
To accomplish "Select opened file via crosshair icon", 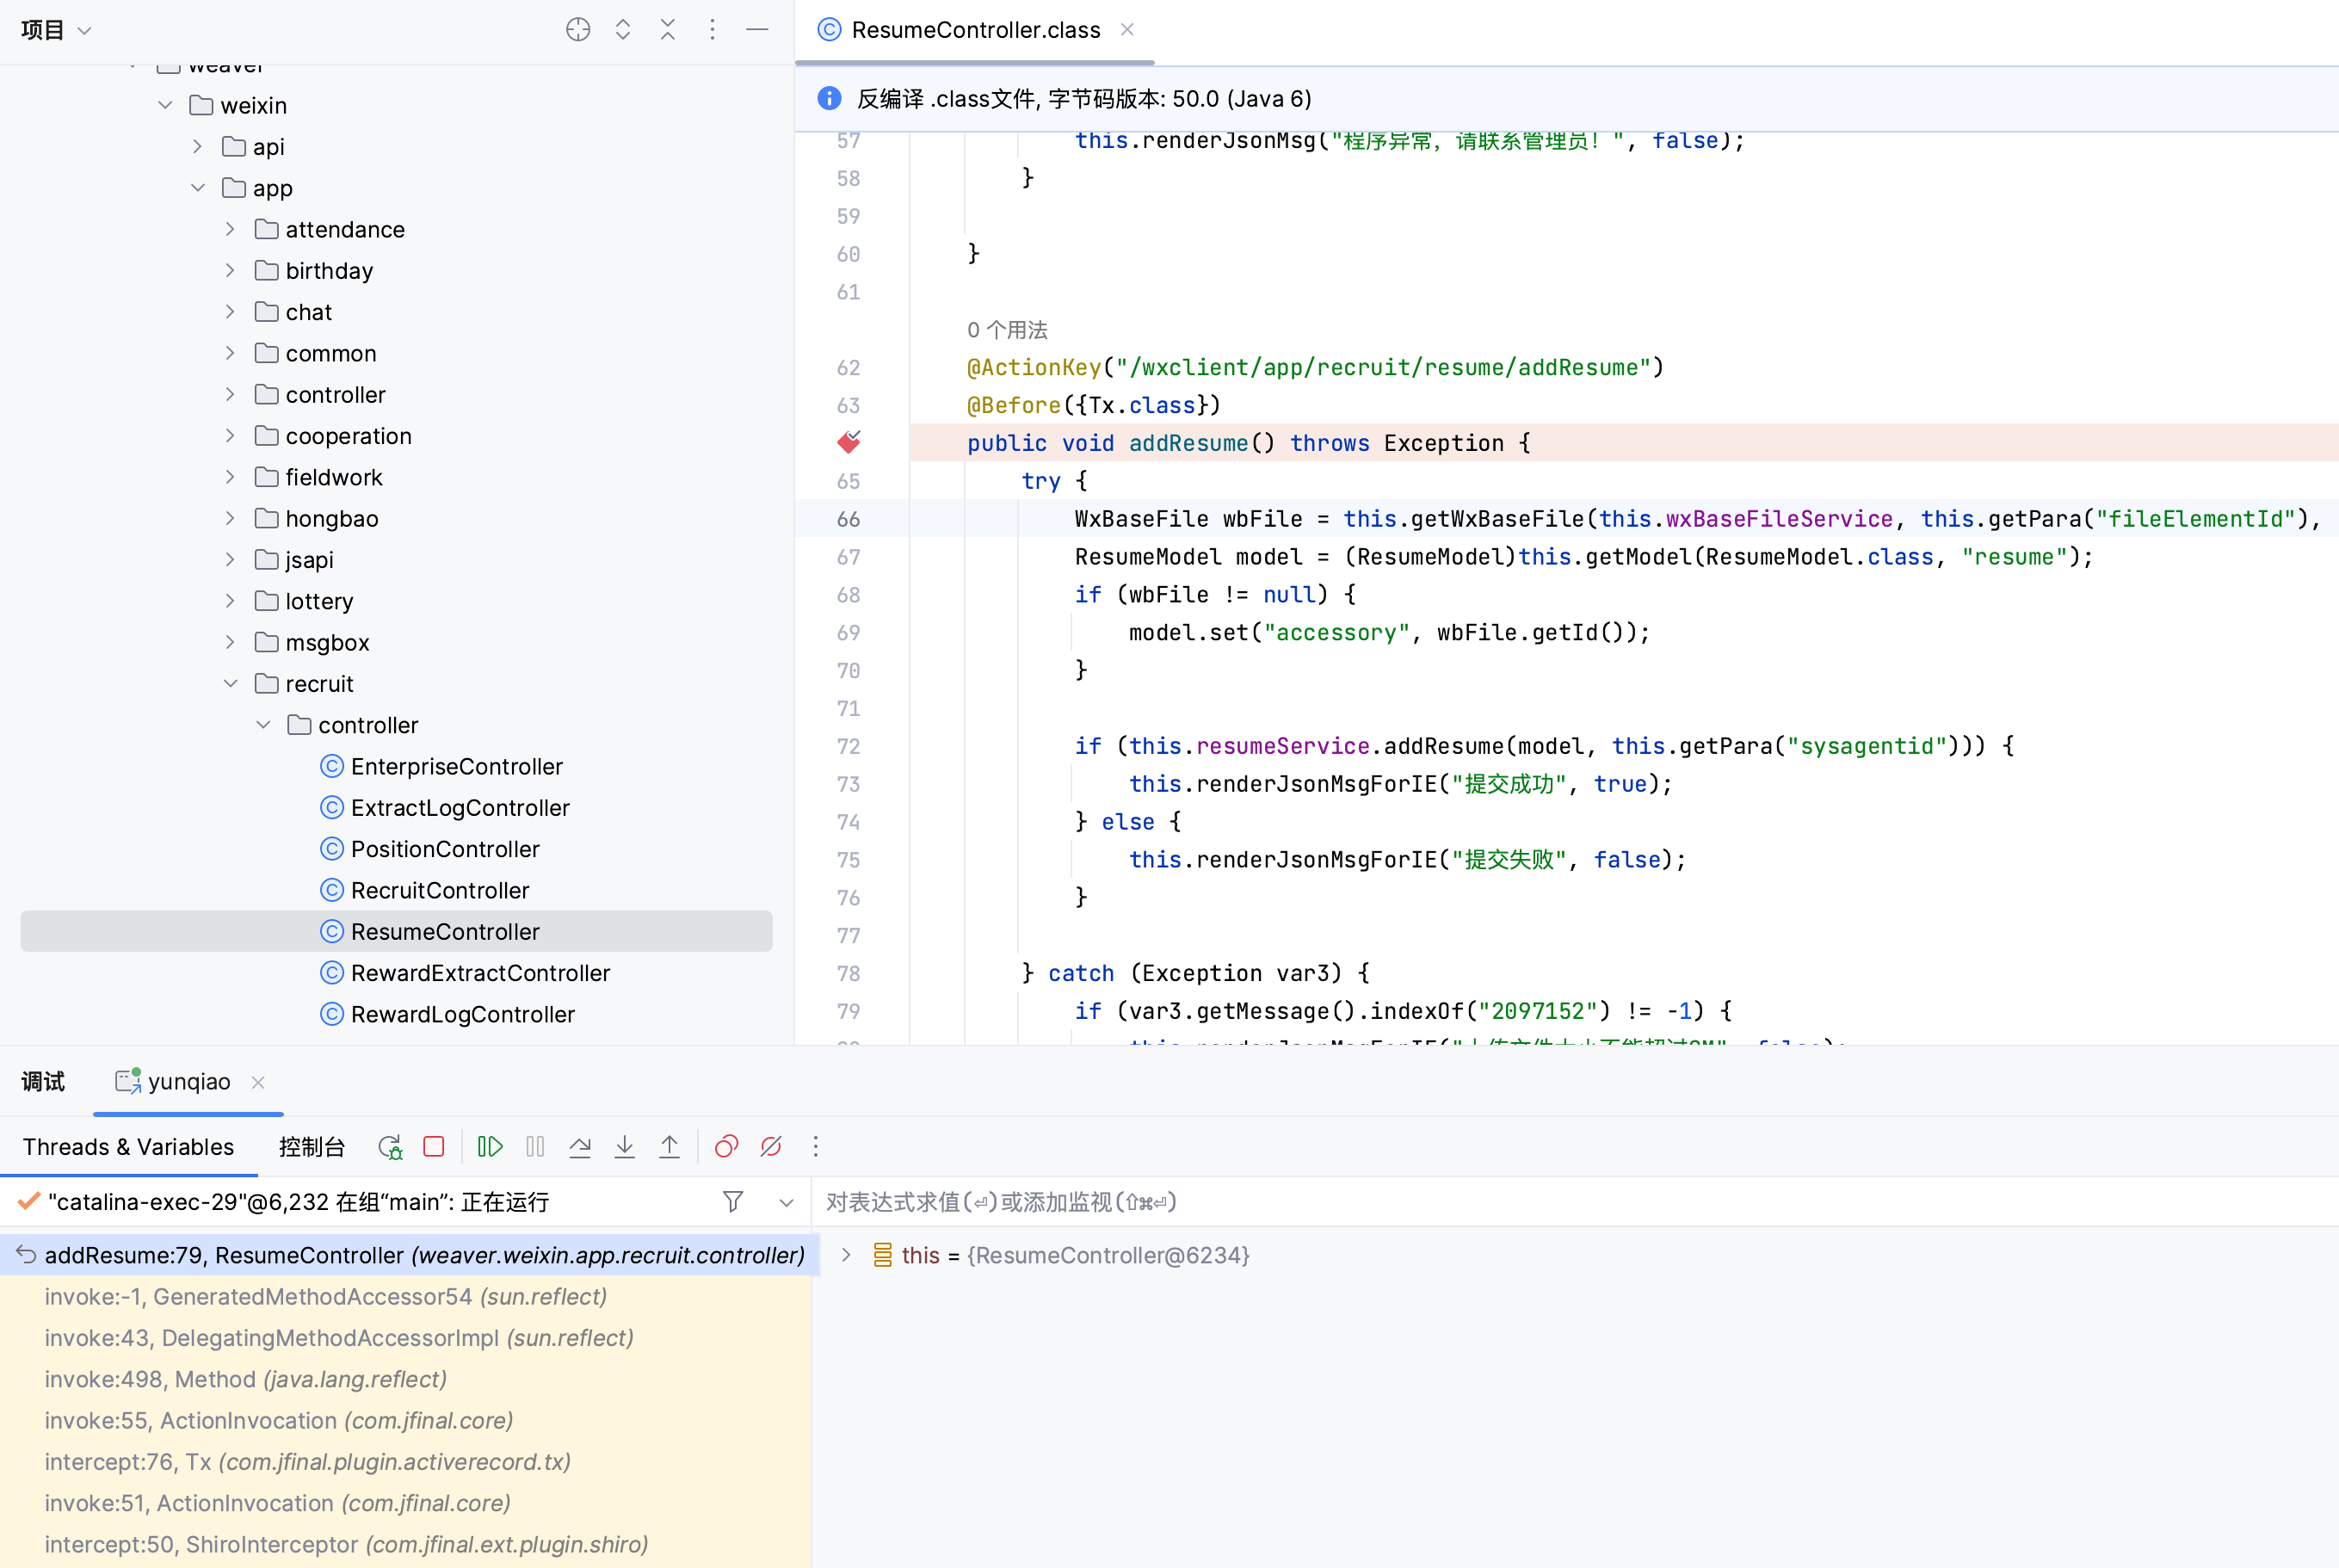I will 578,30.
